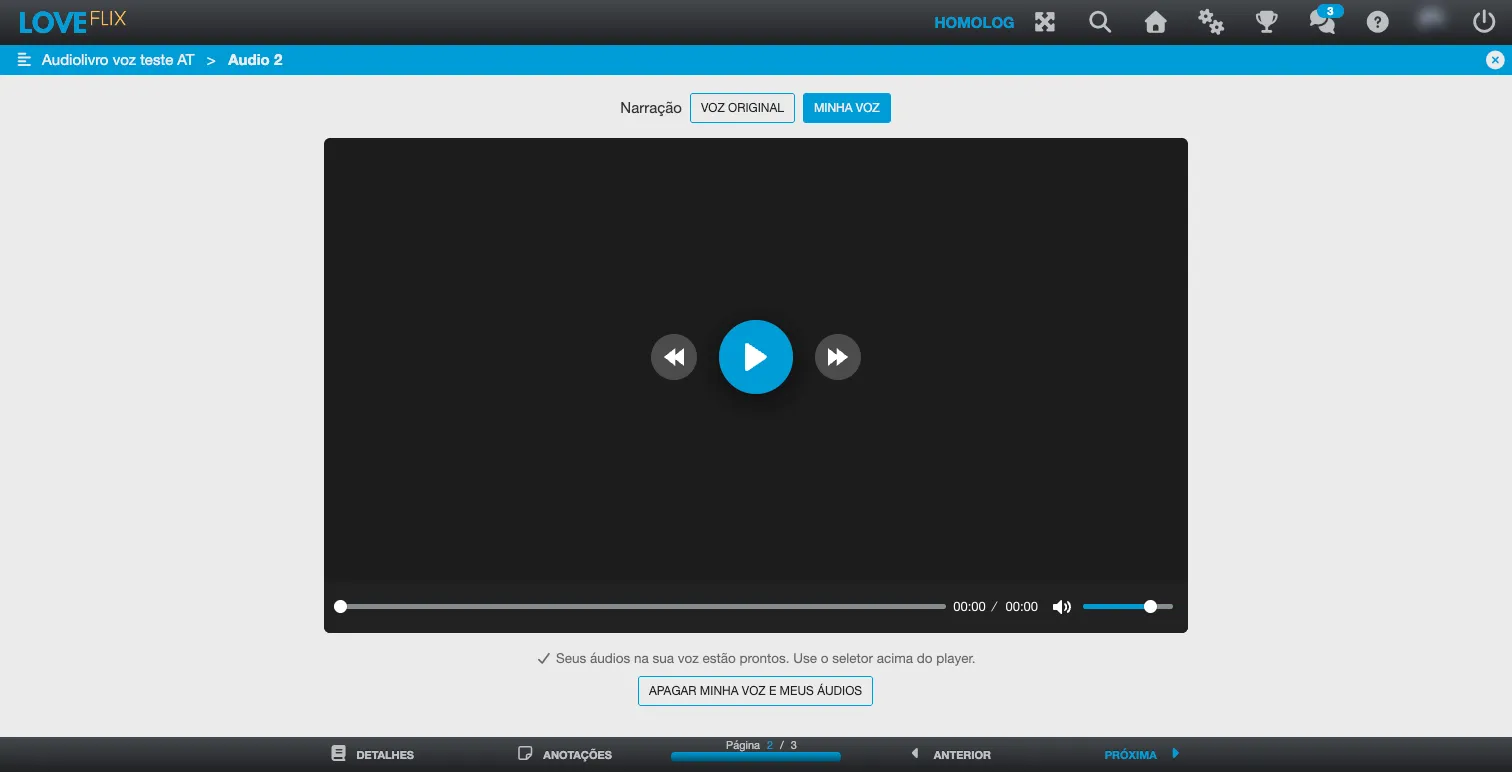Go to PRÓXIMA page
The image size is (1512, 772).
click(x=1142, y=754)
